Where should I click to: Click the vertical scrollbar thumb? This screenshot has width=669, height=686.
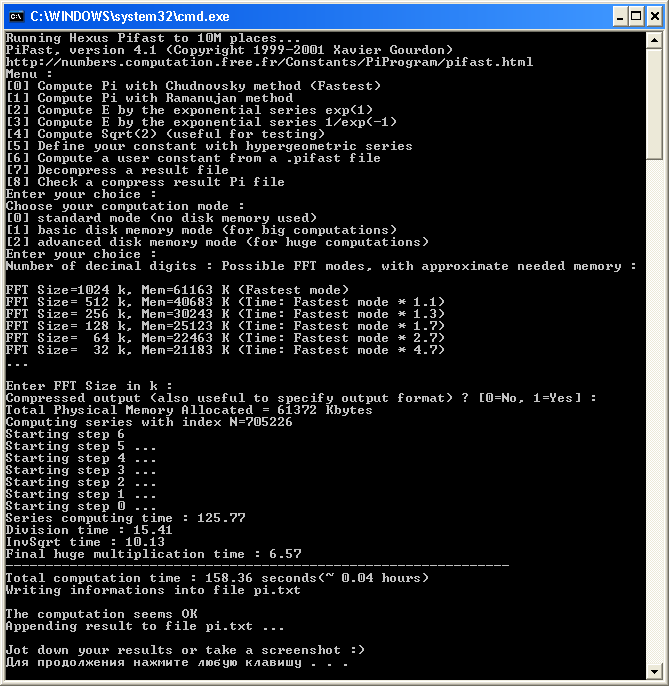pyautogui.click(x=654, y=104)
